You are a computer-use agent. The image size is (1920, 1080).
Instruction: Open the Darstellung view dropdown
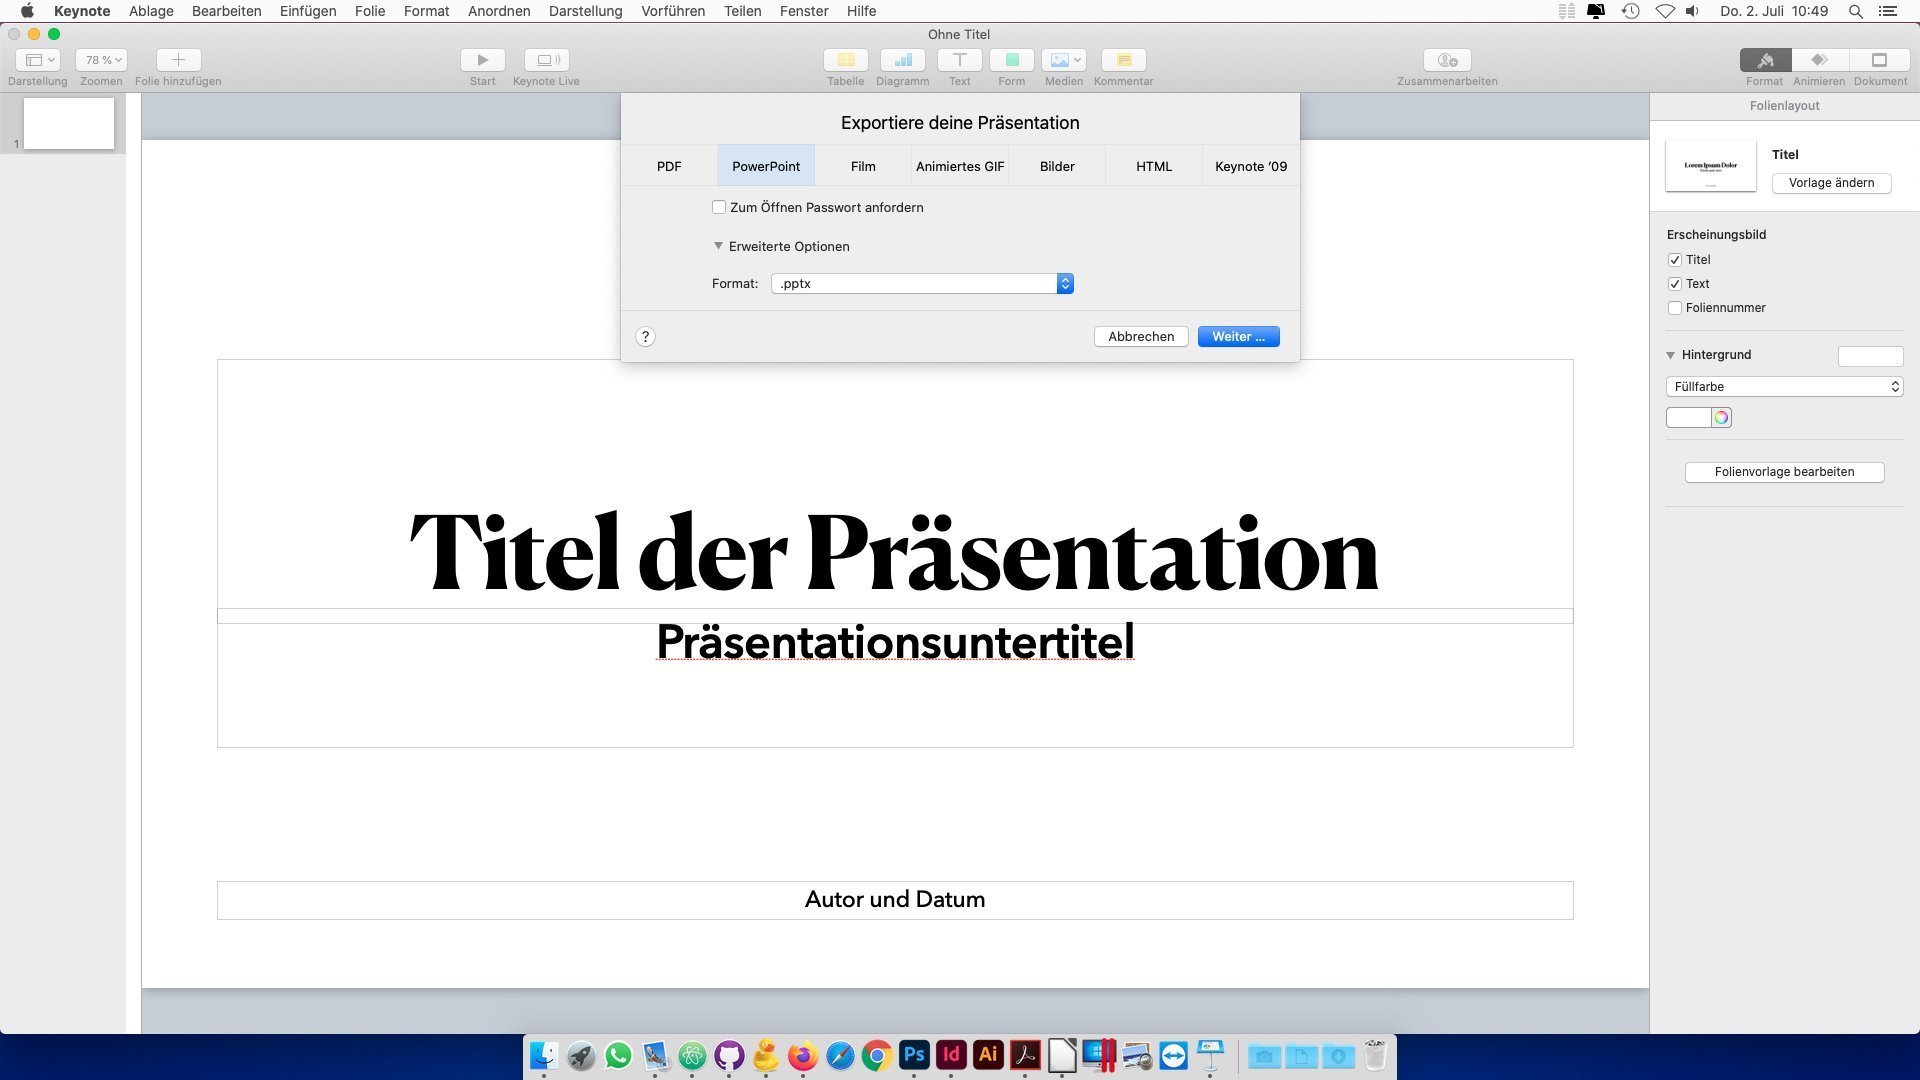click(38, 60)
